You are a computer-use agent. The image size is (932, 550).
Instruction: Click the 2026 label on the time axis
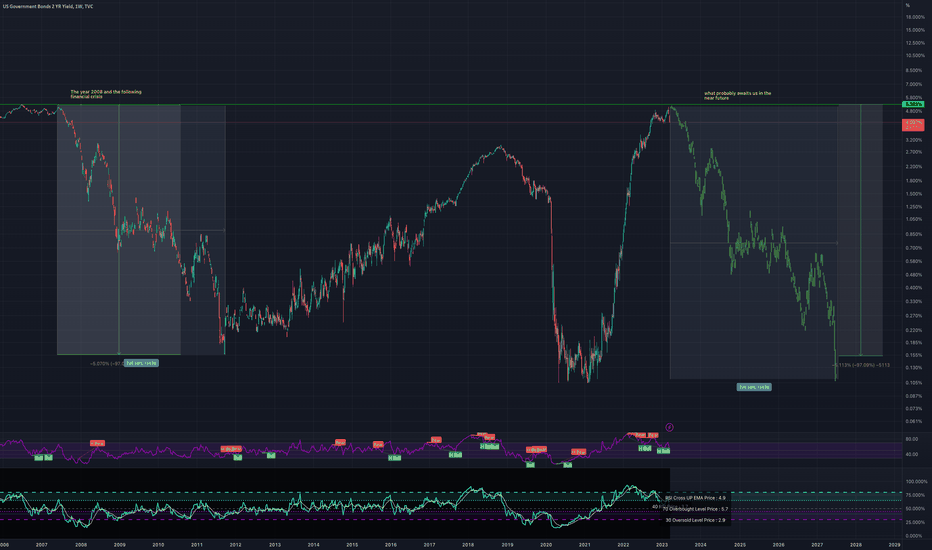coord(778,545)
